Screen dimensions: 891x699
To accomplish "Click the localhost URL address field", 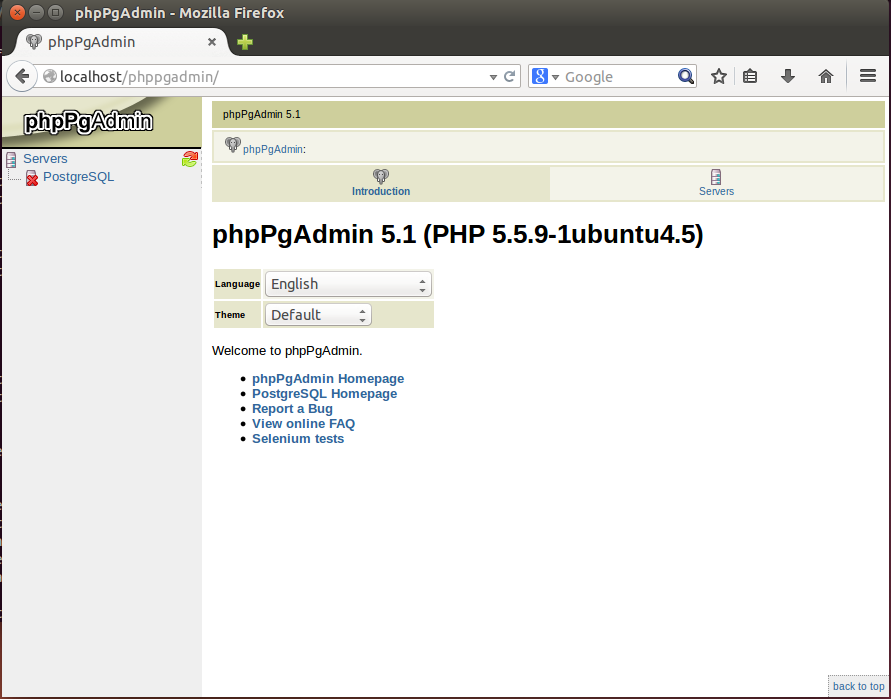I will point(270,76).
